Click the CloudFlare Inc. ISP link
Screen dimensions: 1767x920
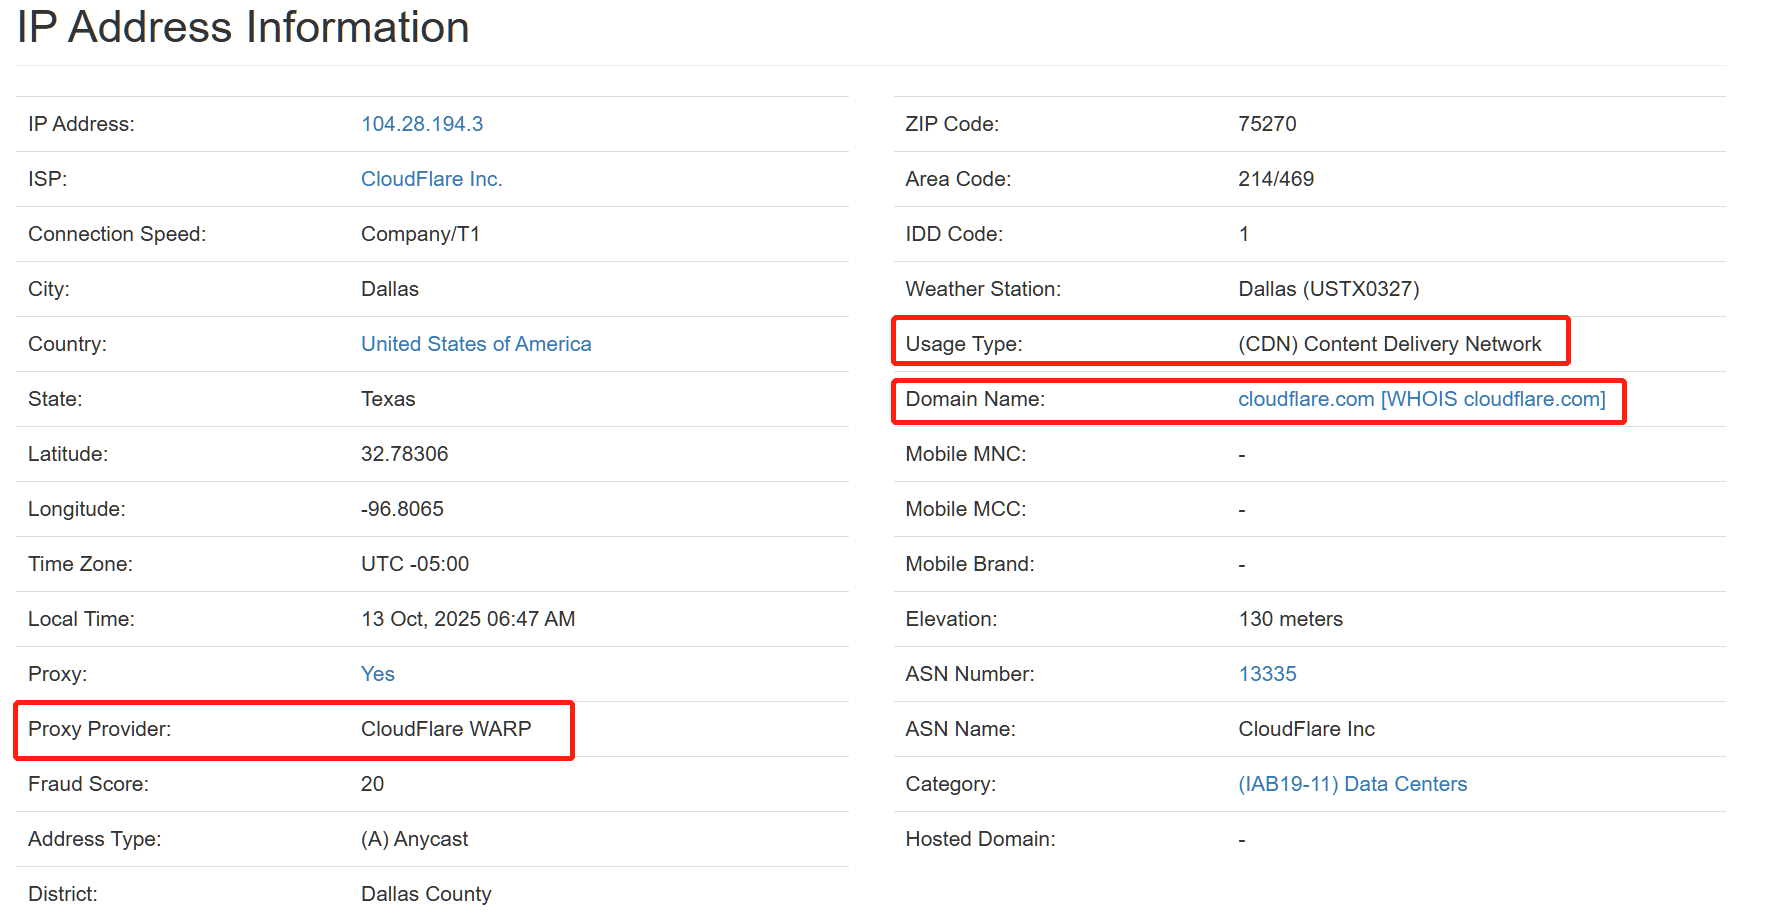[431, 179]
